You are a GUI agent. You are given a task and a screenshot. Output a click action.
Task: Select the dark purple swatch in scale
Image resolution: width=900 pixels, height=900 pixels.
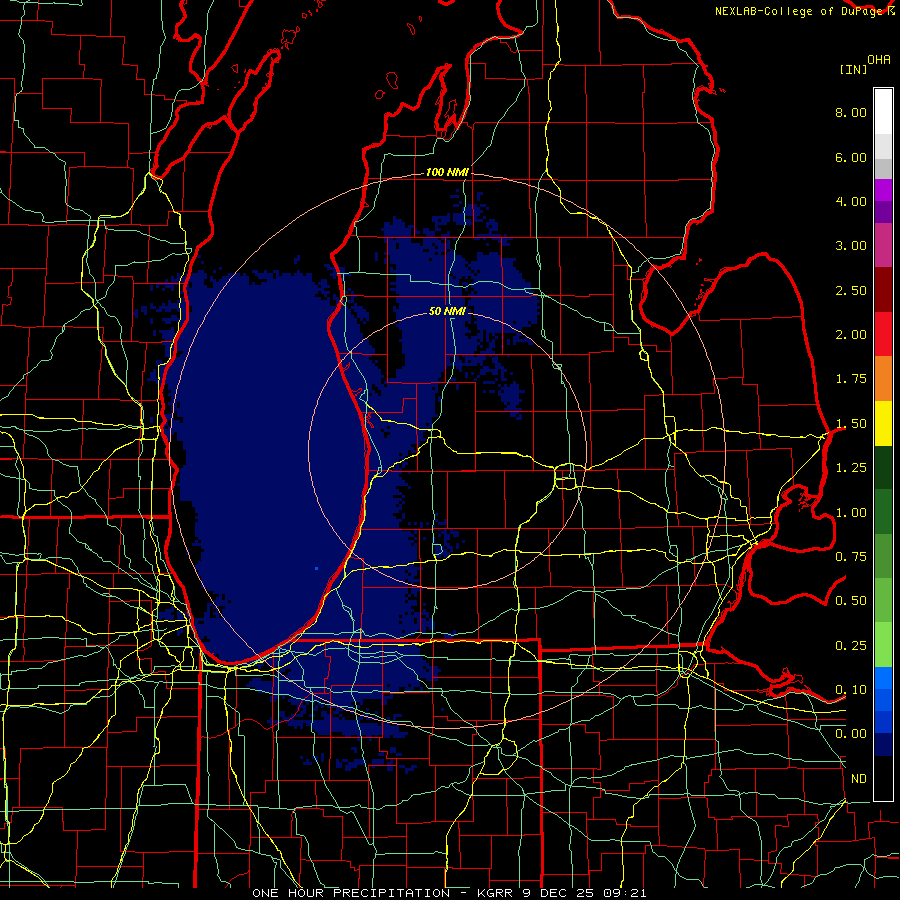pos(883,212)
